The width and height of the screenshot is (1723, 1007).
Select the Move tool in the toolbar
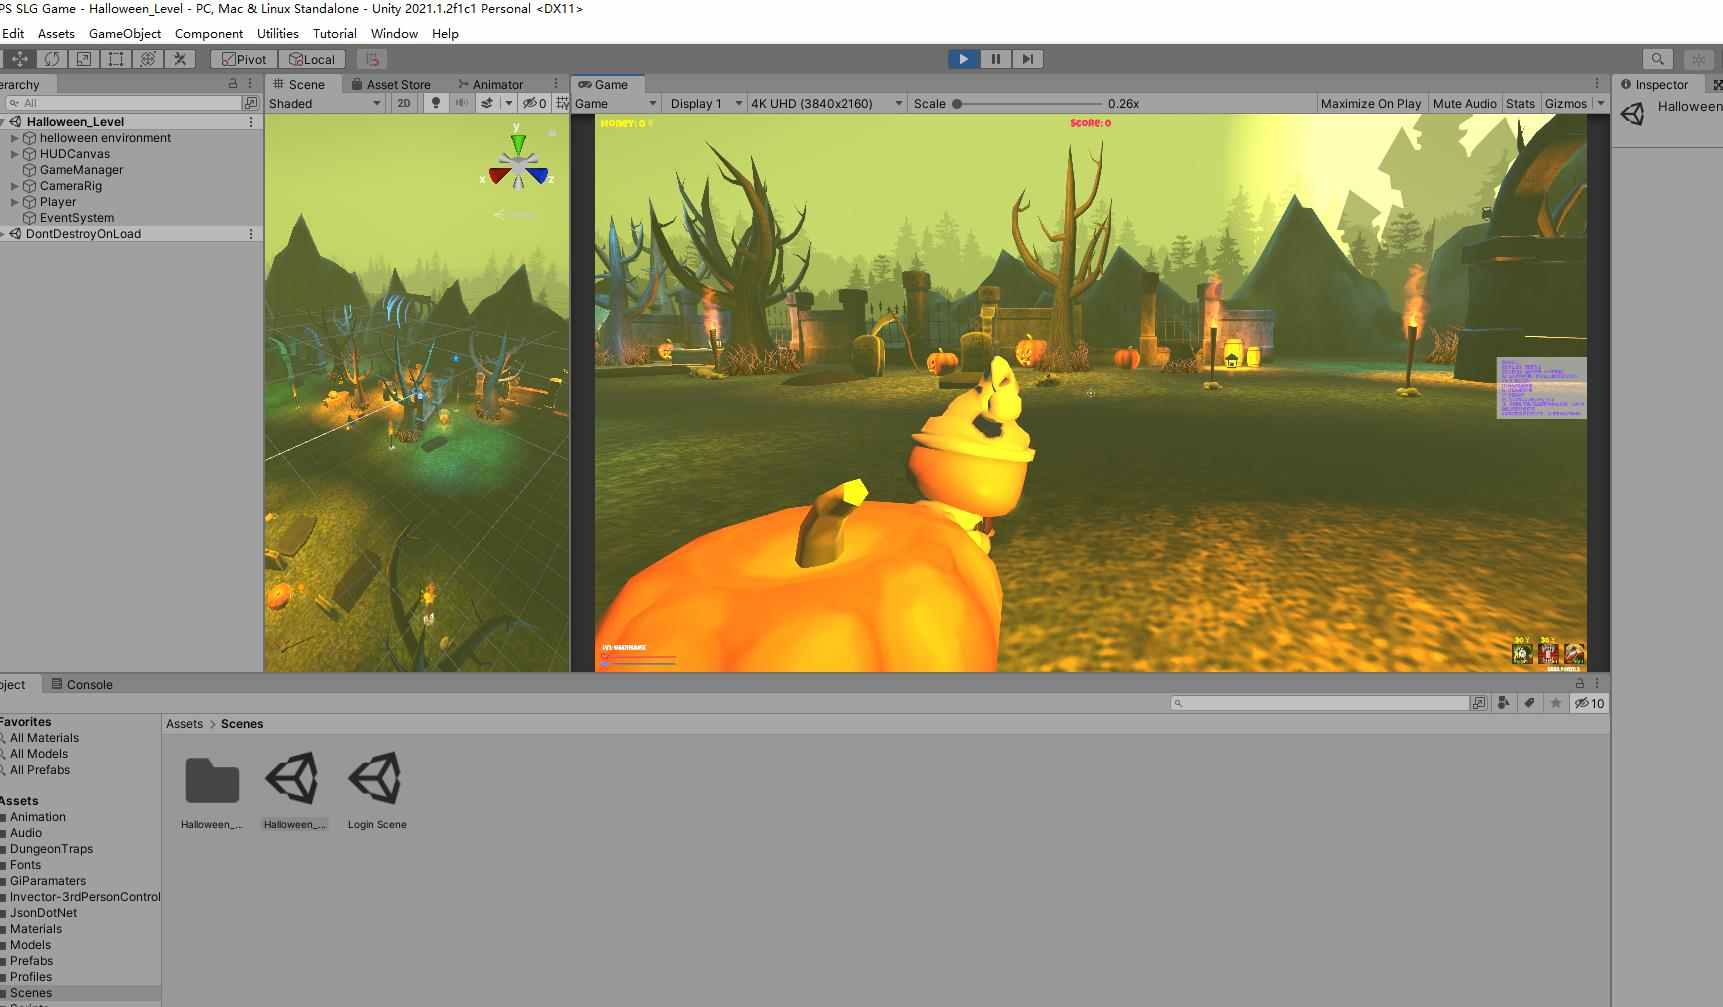coord(20,58)
